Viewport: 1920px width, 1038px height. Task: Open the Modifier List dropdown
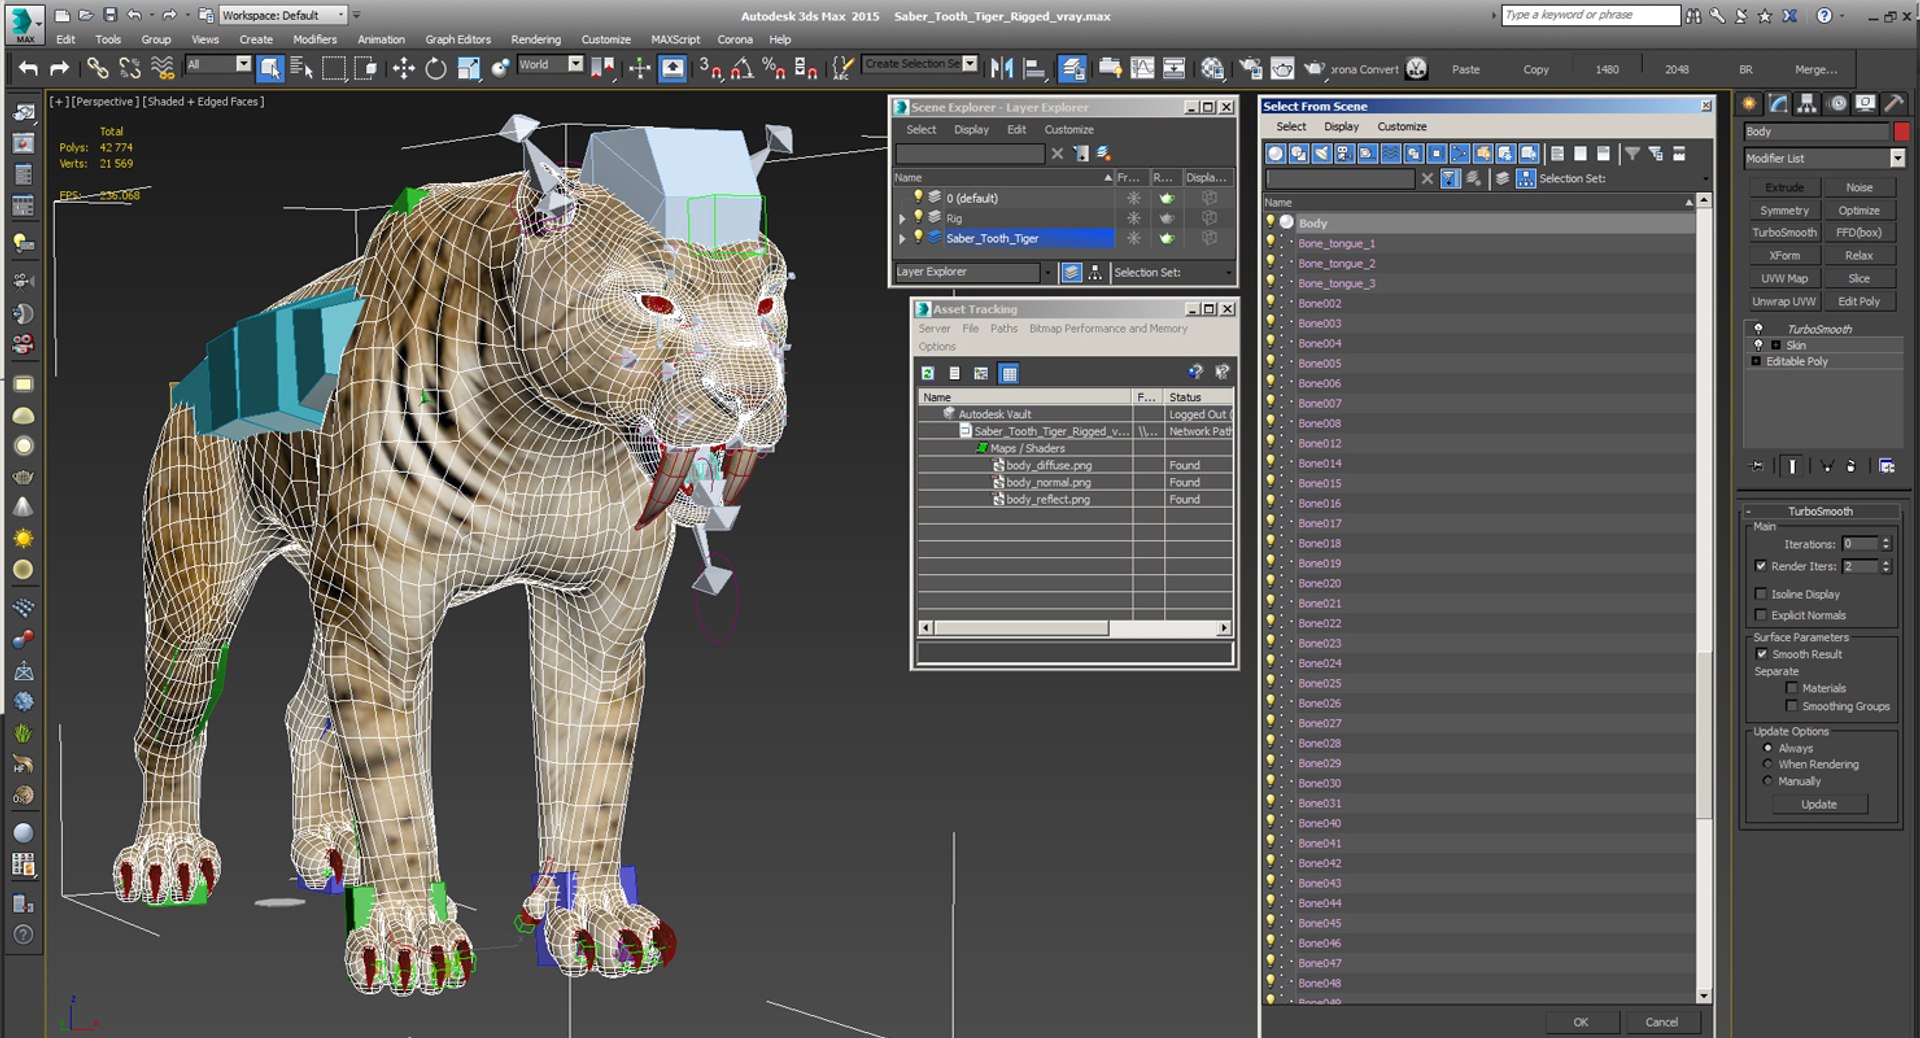pyautogui.click(x=1825, y=158)
